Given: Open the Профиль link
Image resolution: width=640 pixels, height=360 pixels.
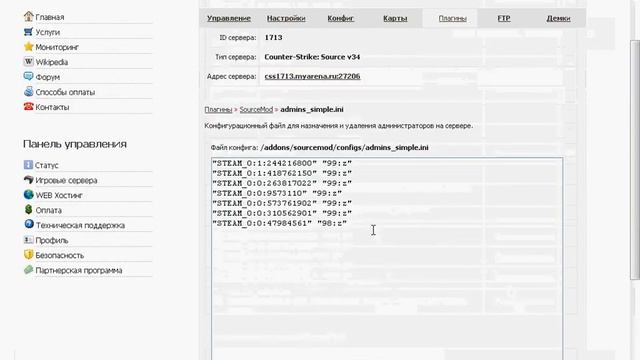Looking at the screenshot, I should tap(52, 240).
